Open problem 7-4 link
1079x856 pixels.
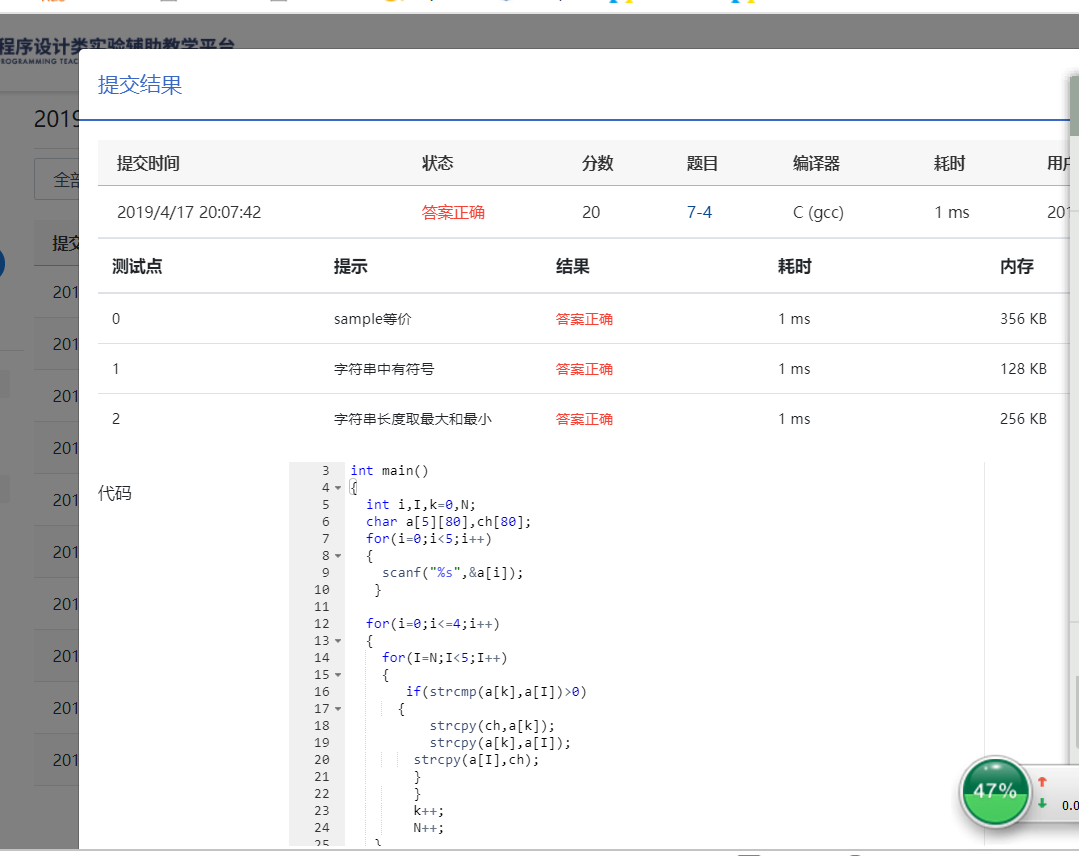coord(699,212)
